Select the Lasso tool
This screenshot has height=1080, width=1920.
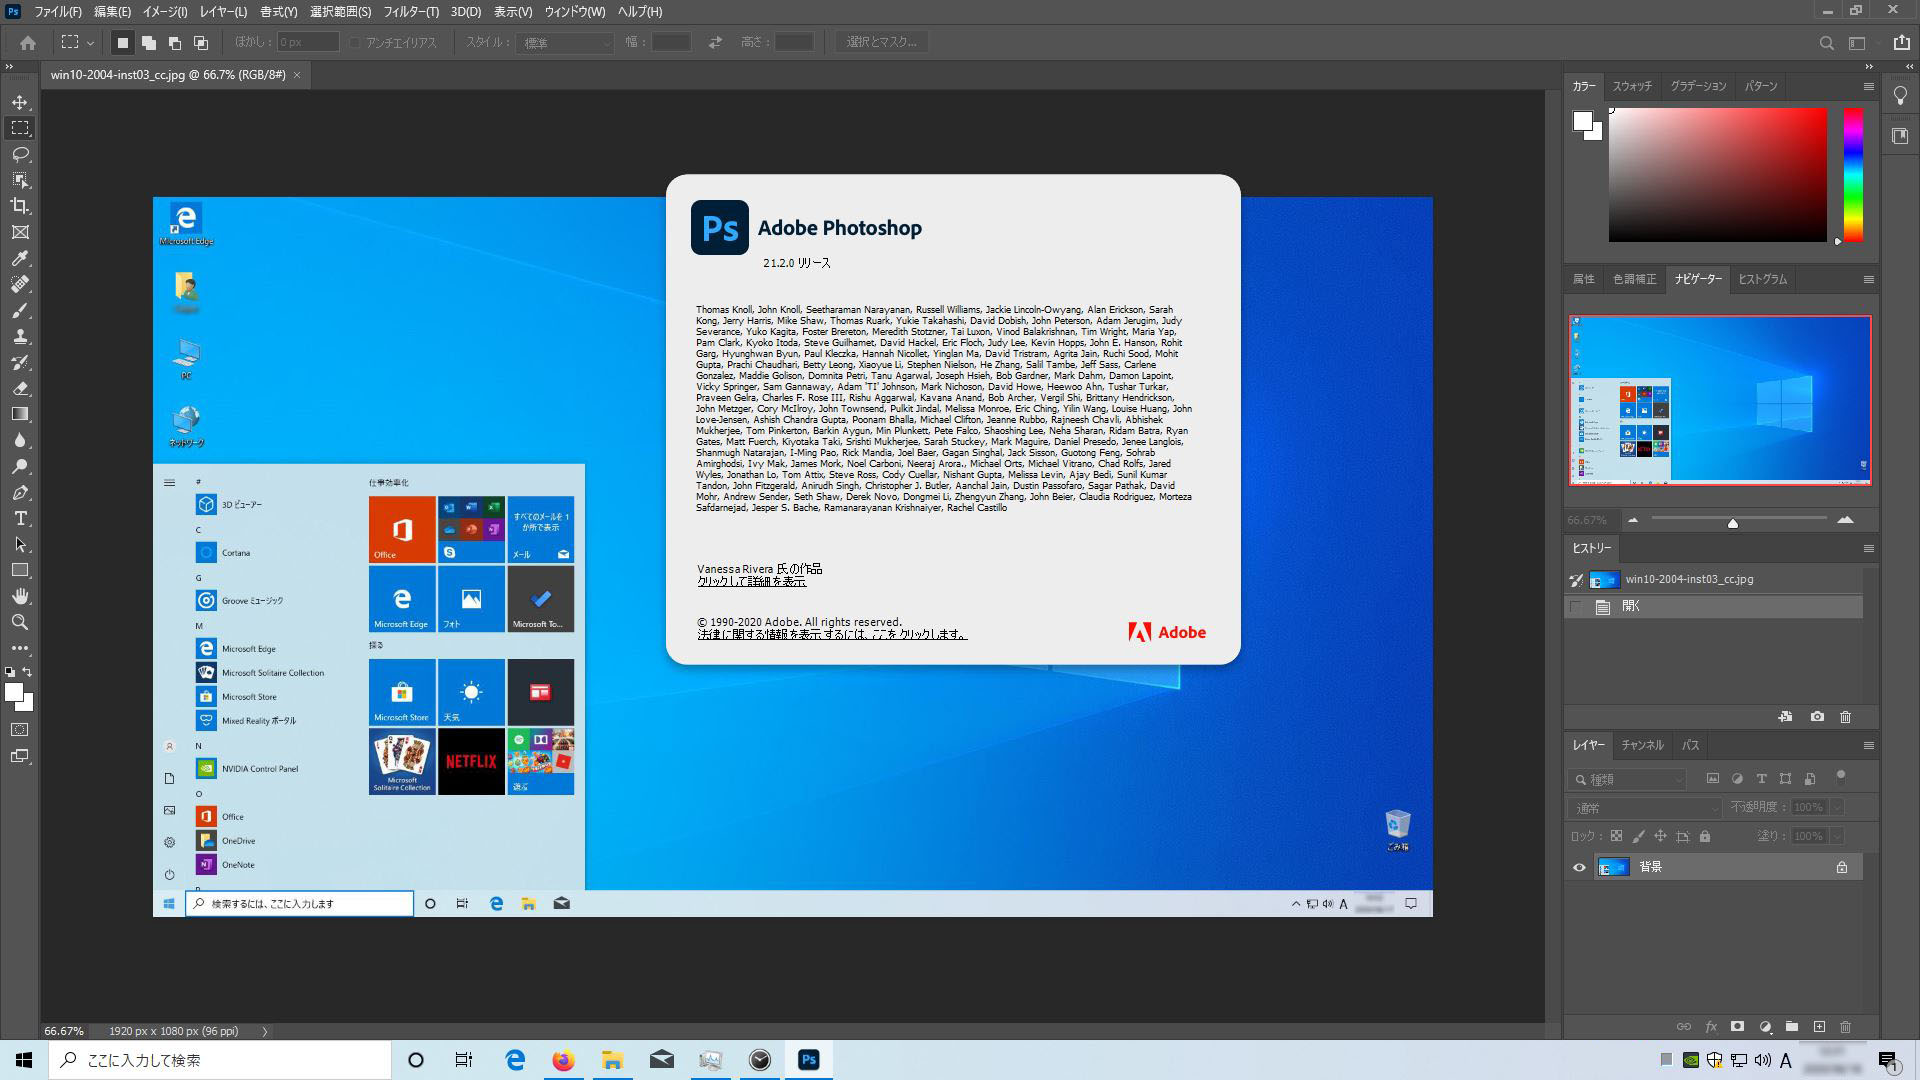point(20,154)
